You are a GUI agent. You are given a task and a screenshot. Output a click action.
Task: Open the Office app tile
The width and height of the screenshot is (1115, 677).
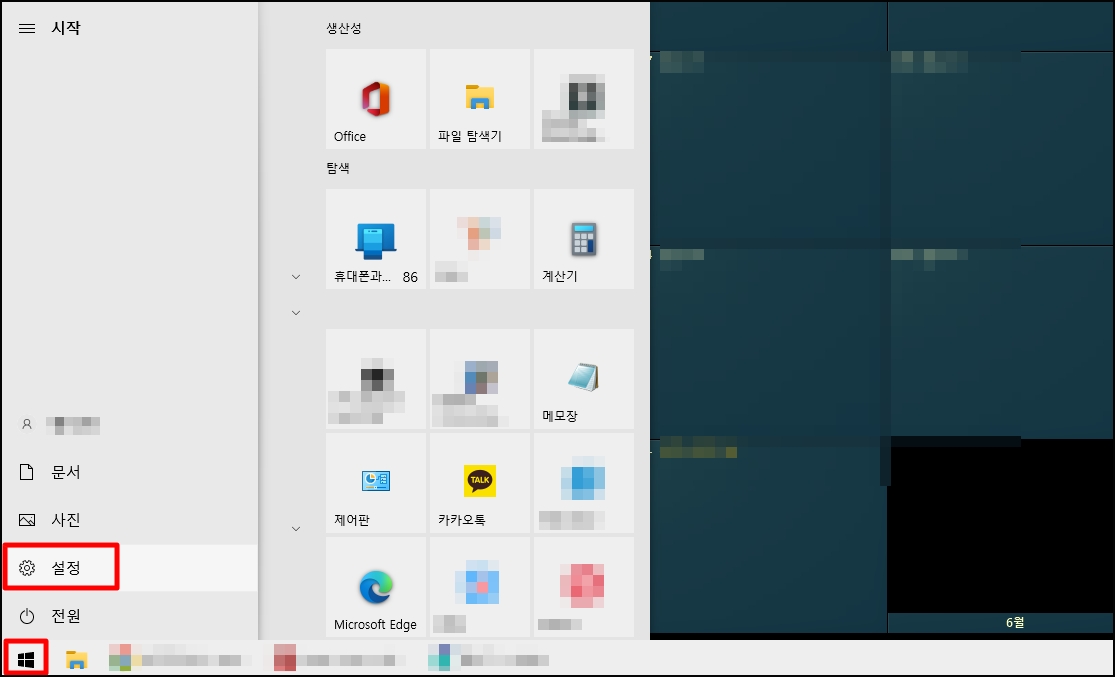pyautogui.click(x=375, y=98)
